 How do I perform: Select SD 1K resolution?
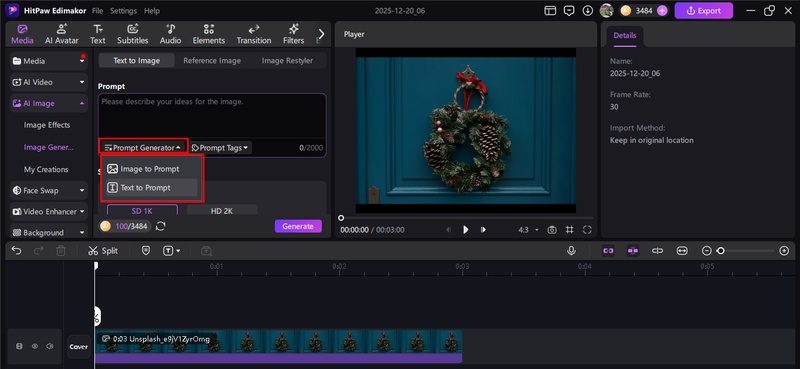142,210
